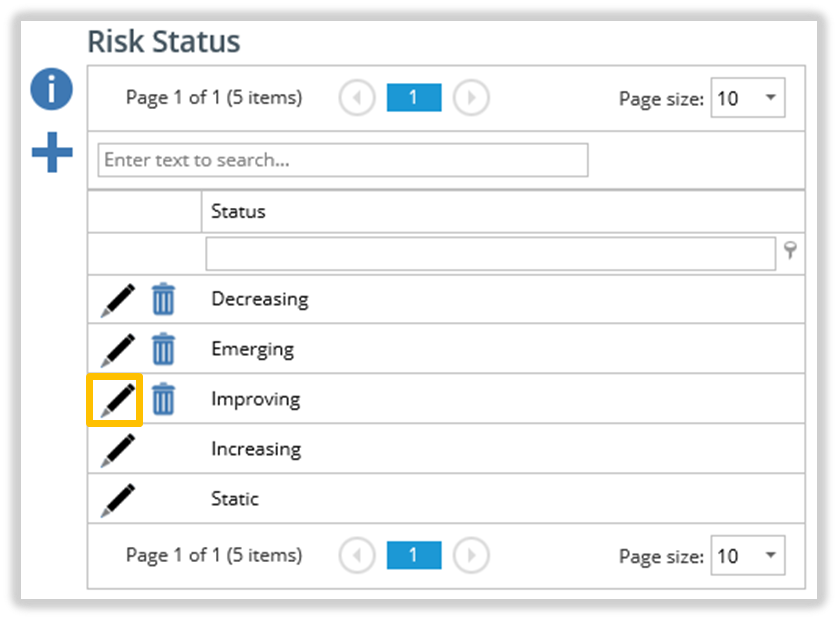Delete the Decreasing status row
838x620 pixels.
(163, 299)
